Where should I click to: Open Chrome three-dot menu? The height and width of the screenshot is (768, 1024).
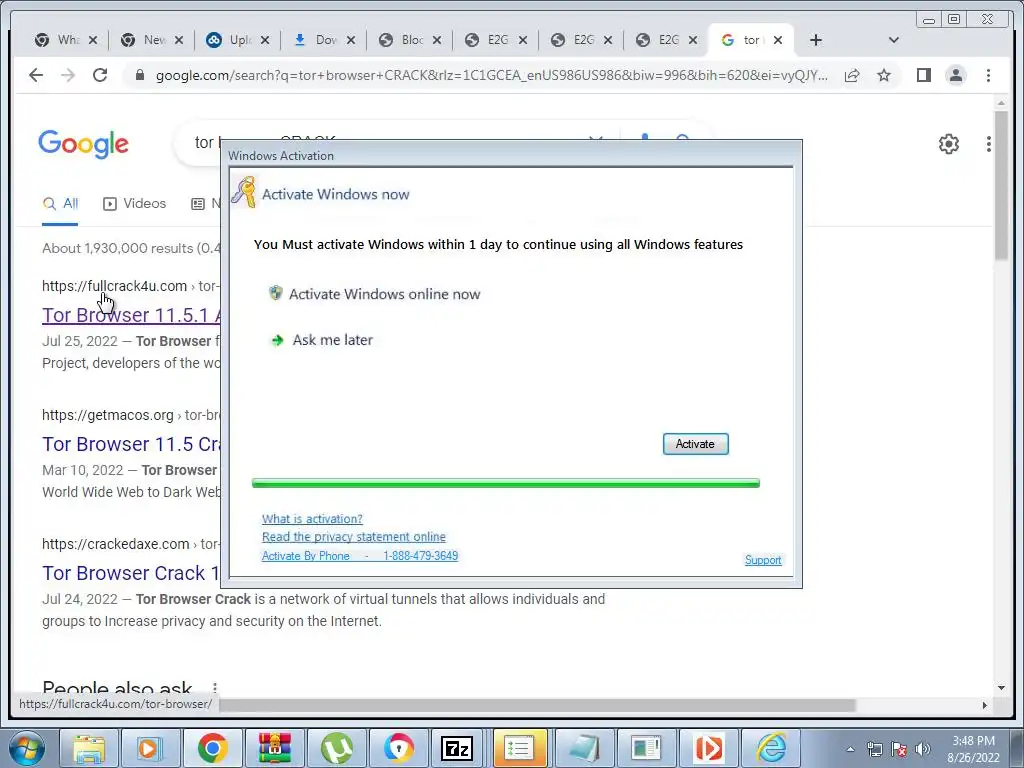pyautogui.click(x=988, y=75)
